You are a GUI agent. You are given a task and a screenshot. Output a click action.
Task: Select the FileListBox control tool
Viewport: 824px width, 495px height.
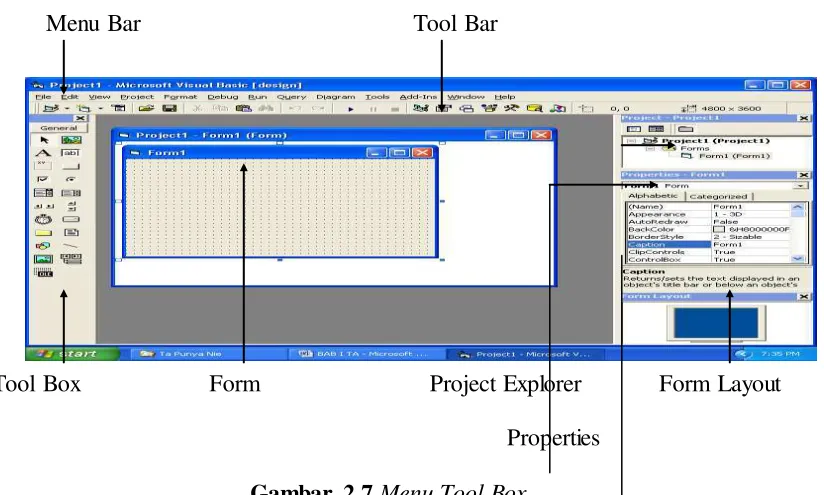[71, 232]
